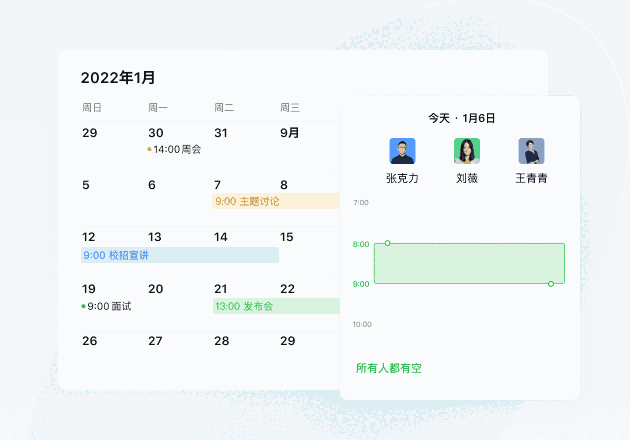Select date 31 in the calendar
This screenshot has height=440, width=630.
point(221,133)
